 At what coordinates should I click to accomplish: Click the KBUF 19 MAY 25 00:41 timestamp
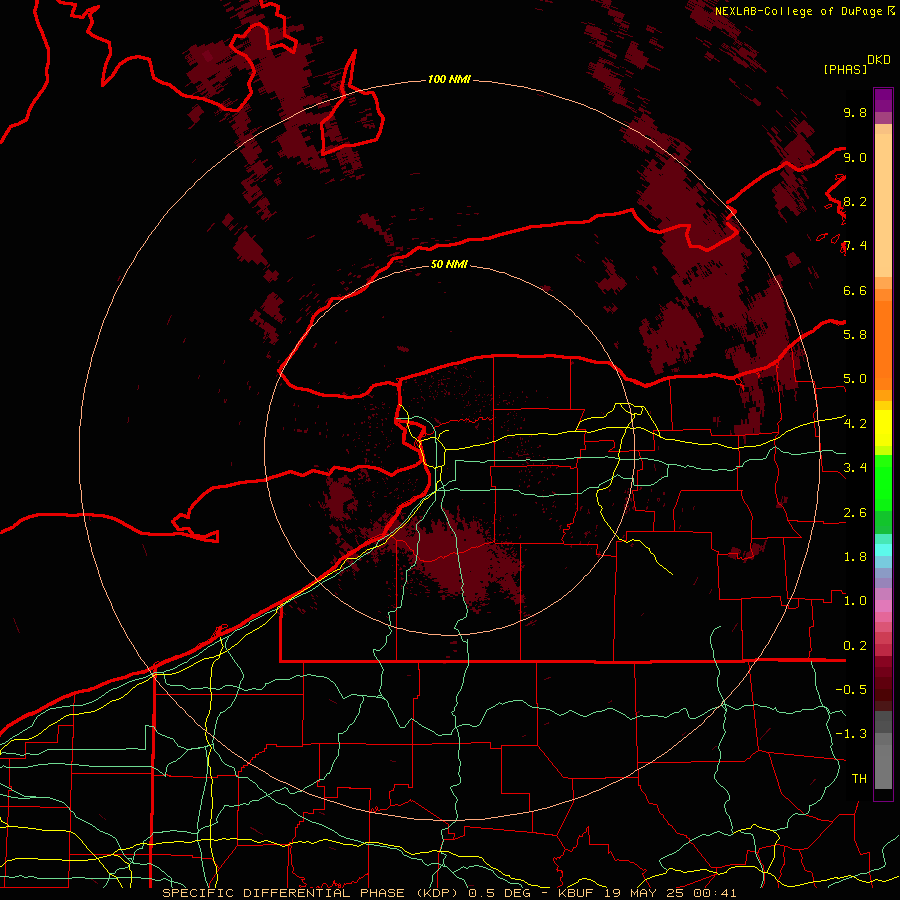(647, 893)
